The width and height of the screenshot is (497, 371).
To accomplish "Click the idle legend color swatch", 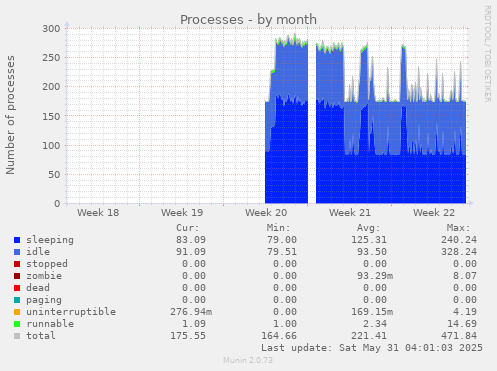I will point(17,252).
